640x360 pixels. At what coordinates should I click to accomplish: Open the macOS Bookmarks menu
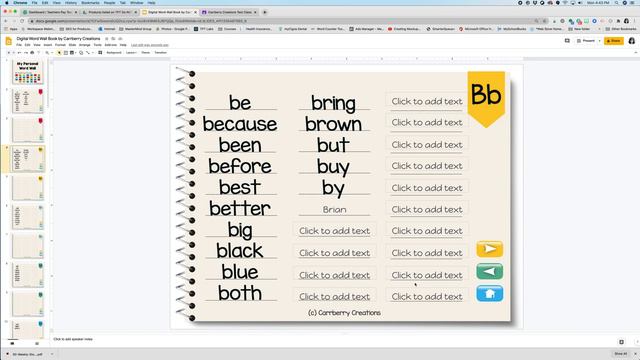pos(90,2)
